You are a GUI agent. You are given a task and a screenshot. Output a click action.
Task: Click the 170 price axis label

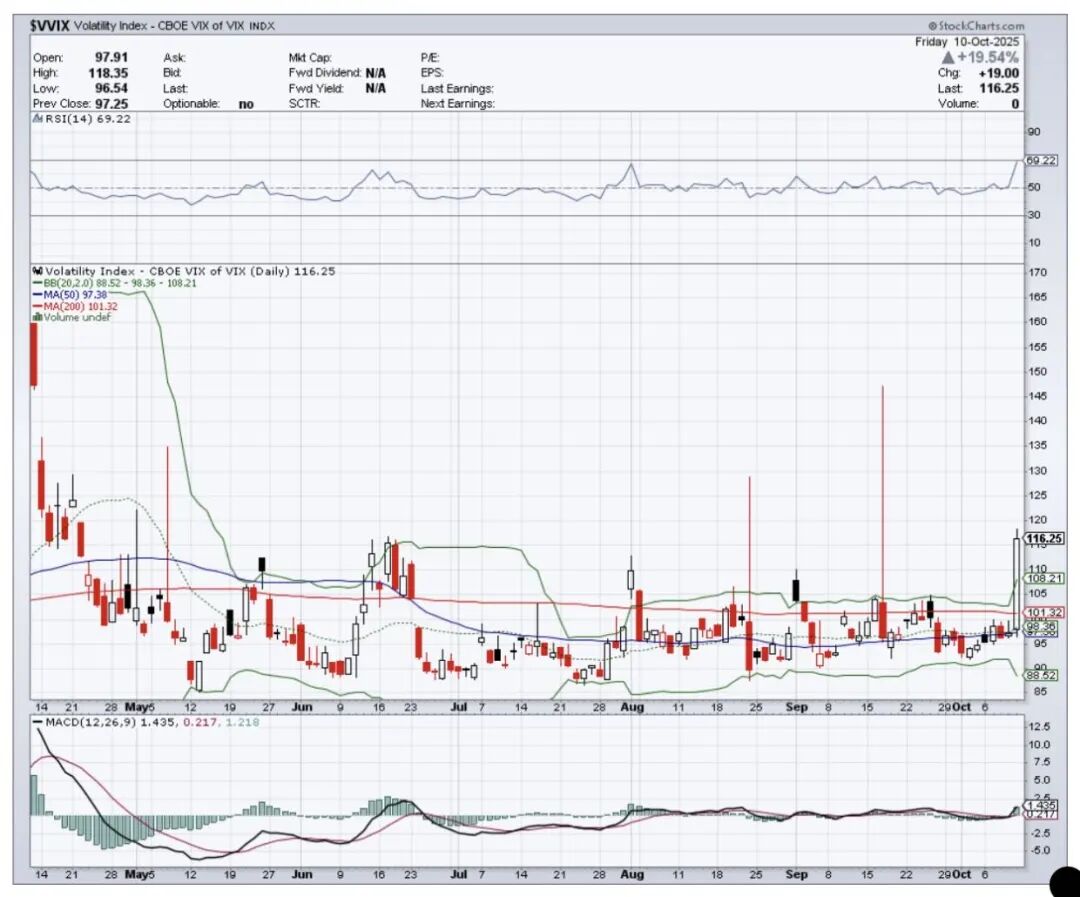pos(1038,272)
